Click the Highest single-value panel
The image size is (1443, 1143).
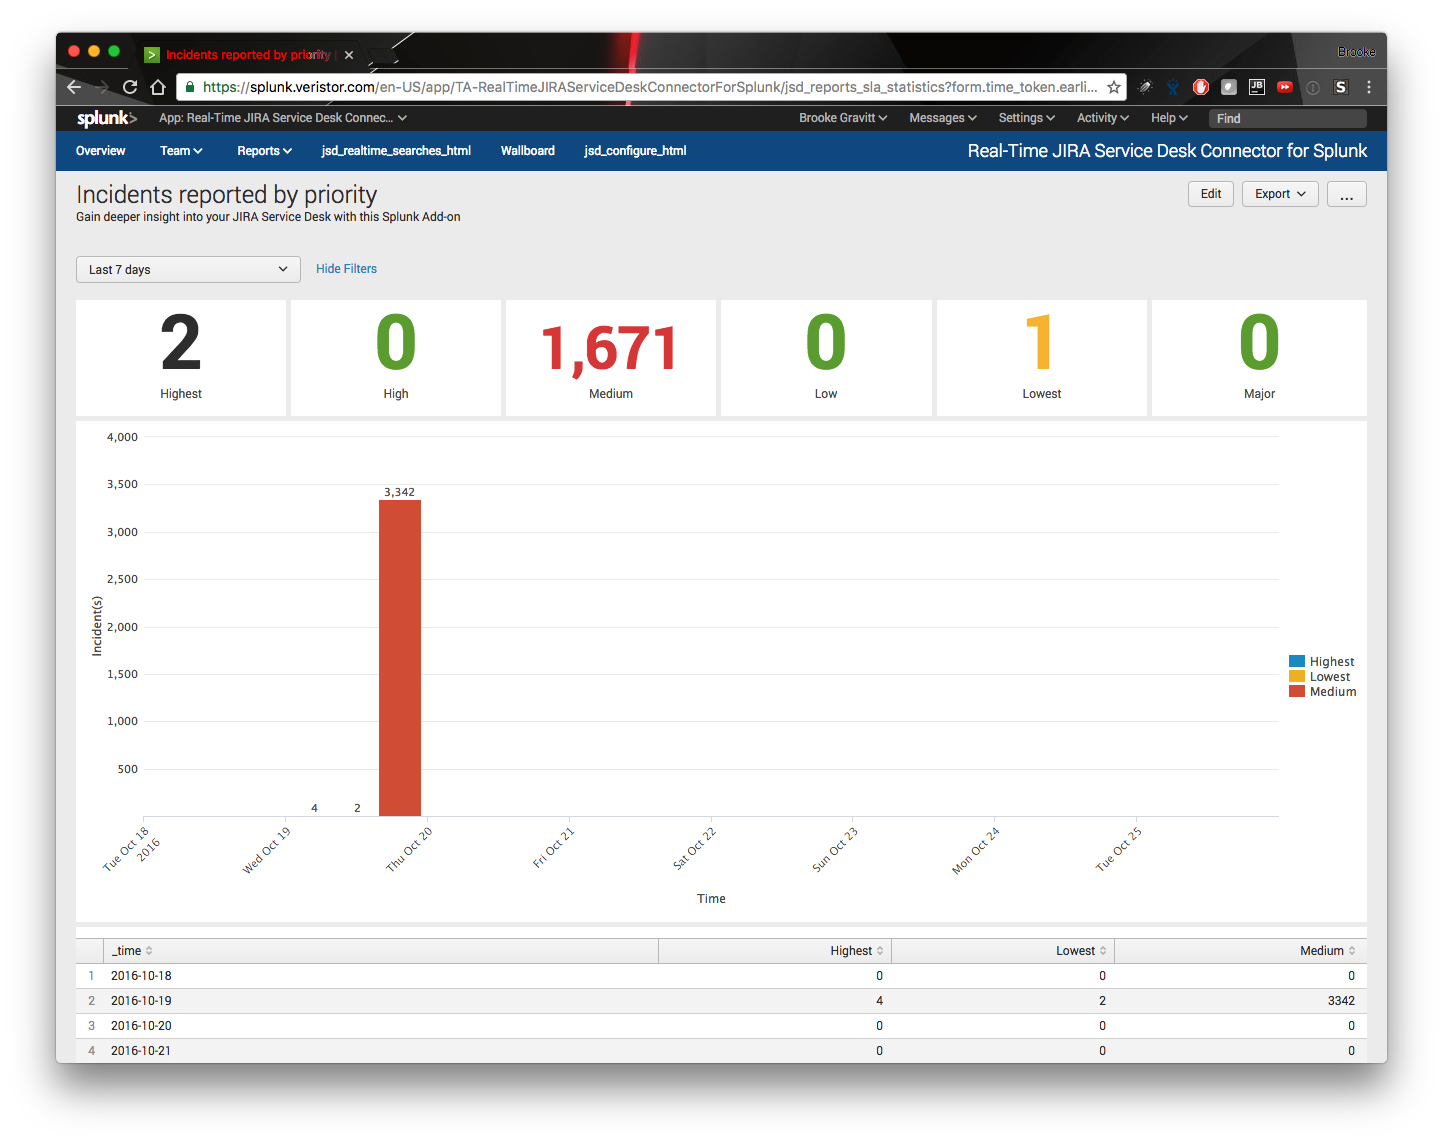181,358
